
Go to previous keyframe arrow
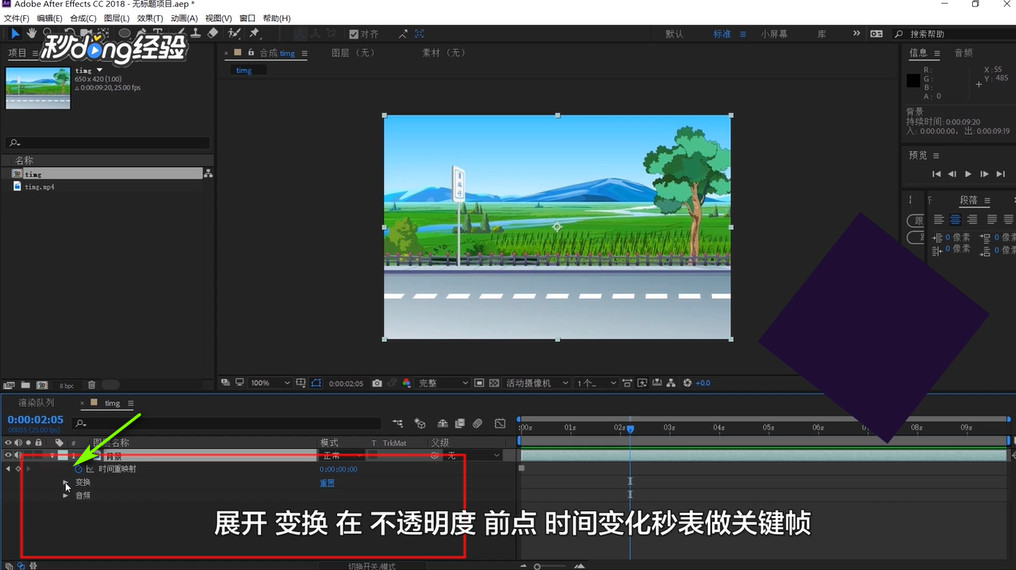(8, 469)
